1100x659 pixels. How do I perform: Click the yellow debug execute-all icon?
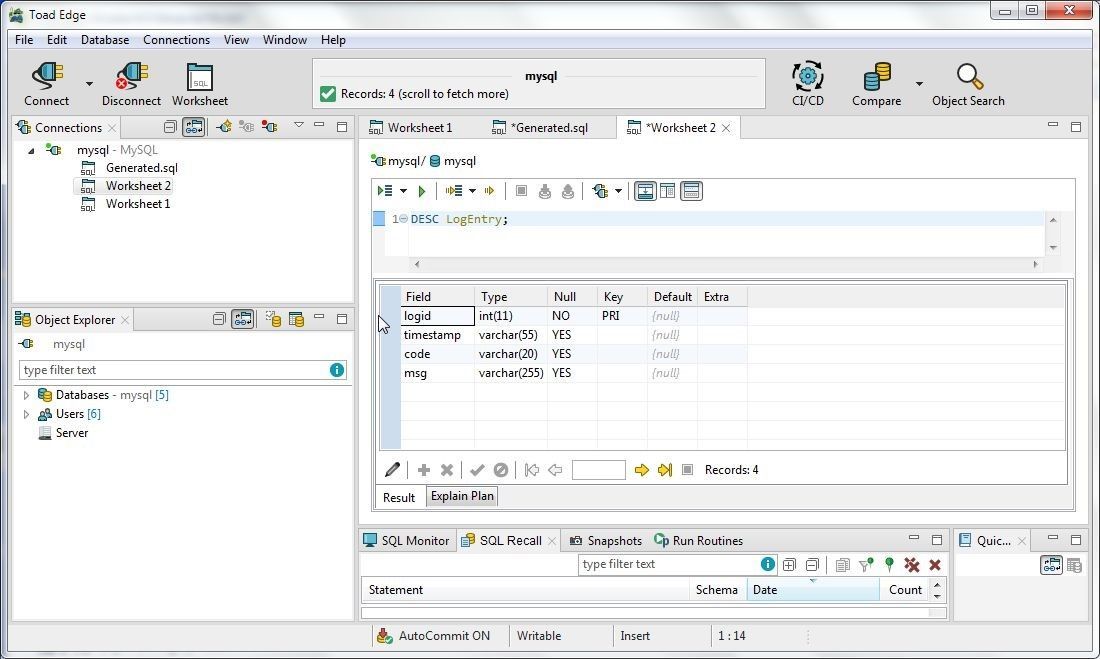click(x=454, y=191)
